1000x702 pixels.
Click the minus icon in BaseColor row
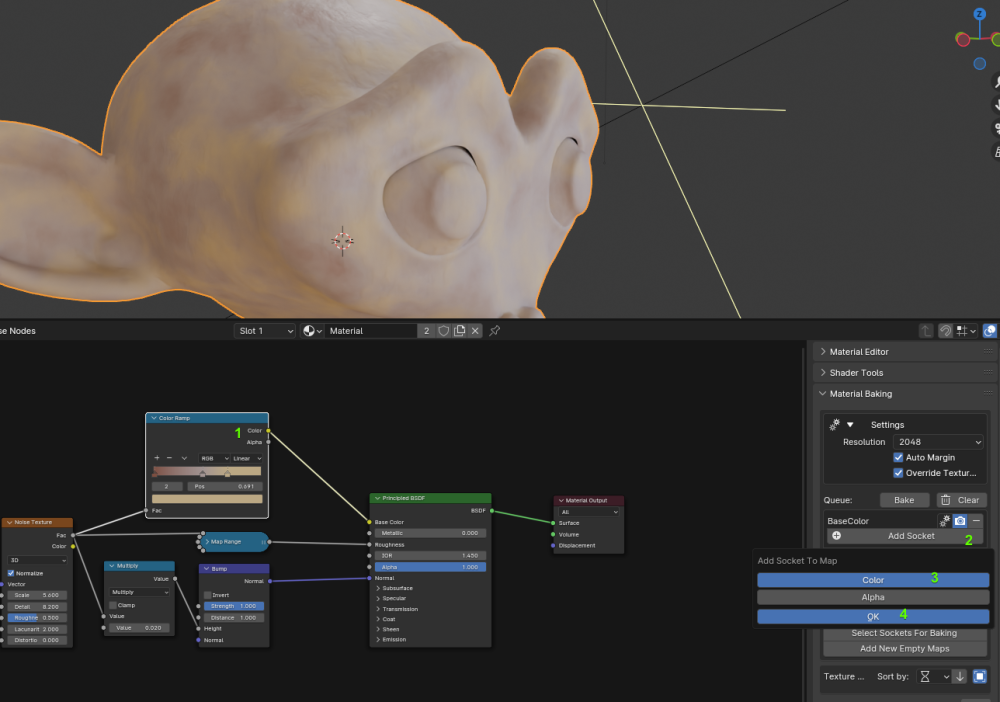coord(976,521)
